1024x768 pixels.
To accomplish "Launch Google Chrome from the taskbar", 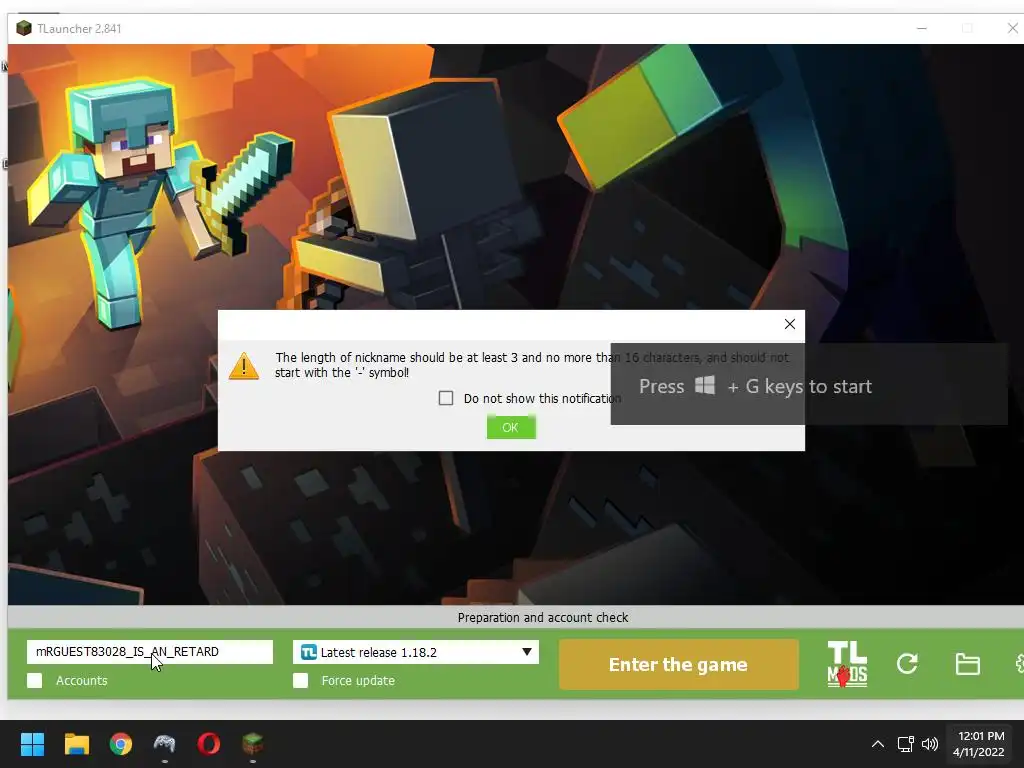I will pyautogui.click(x=121, y=744).
